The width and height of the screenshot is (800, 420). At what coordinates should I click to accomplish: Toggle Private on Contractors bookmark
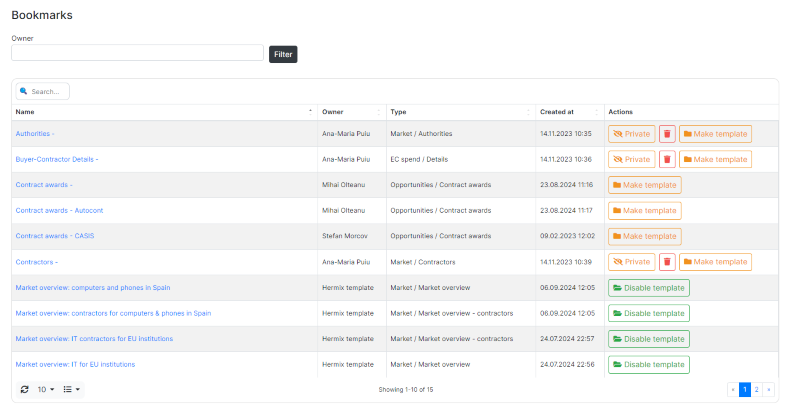[631, 262]
